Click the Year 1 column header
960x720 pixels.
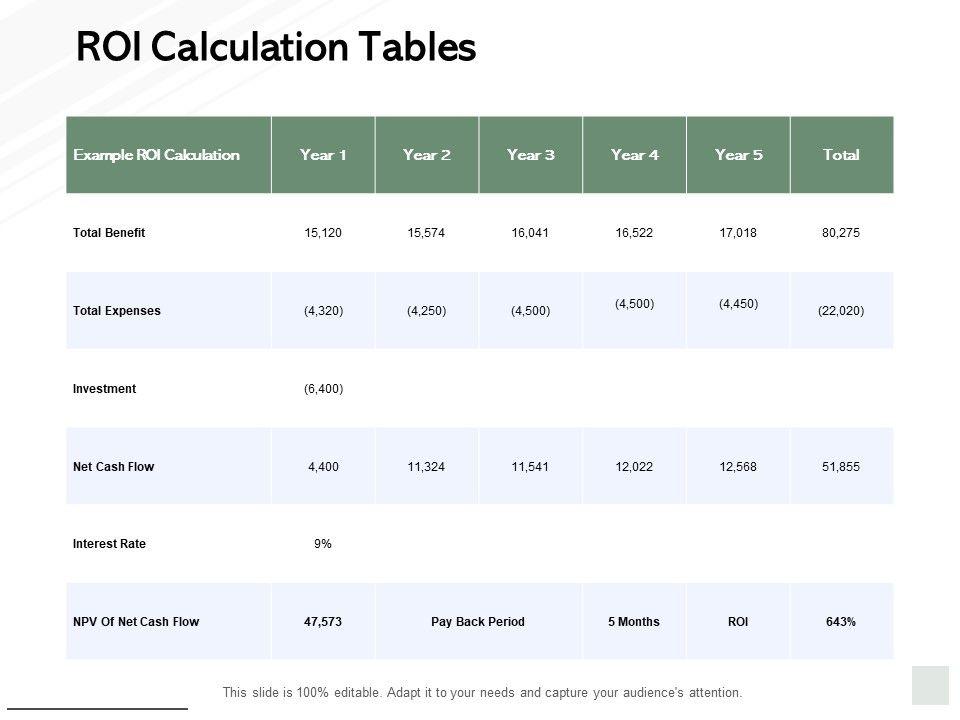pos(323,155)
